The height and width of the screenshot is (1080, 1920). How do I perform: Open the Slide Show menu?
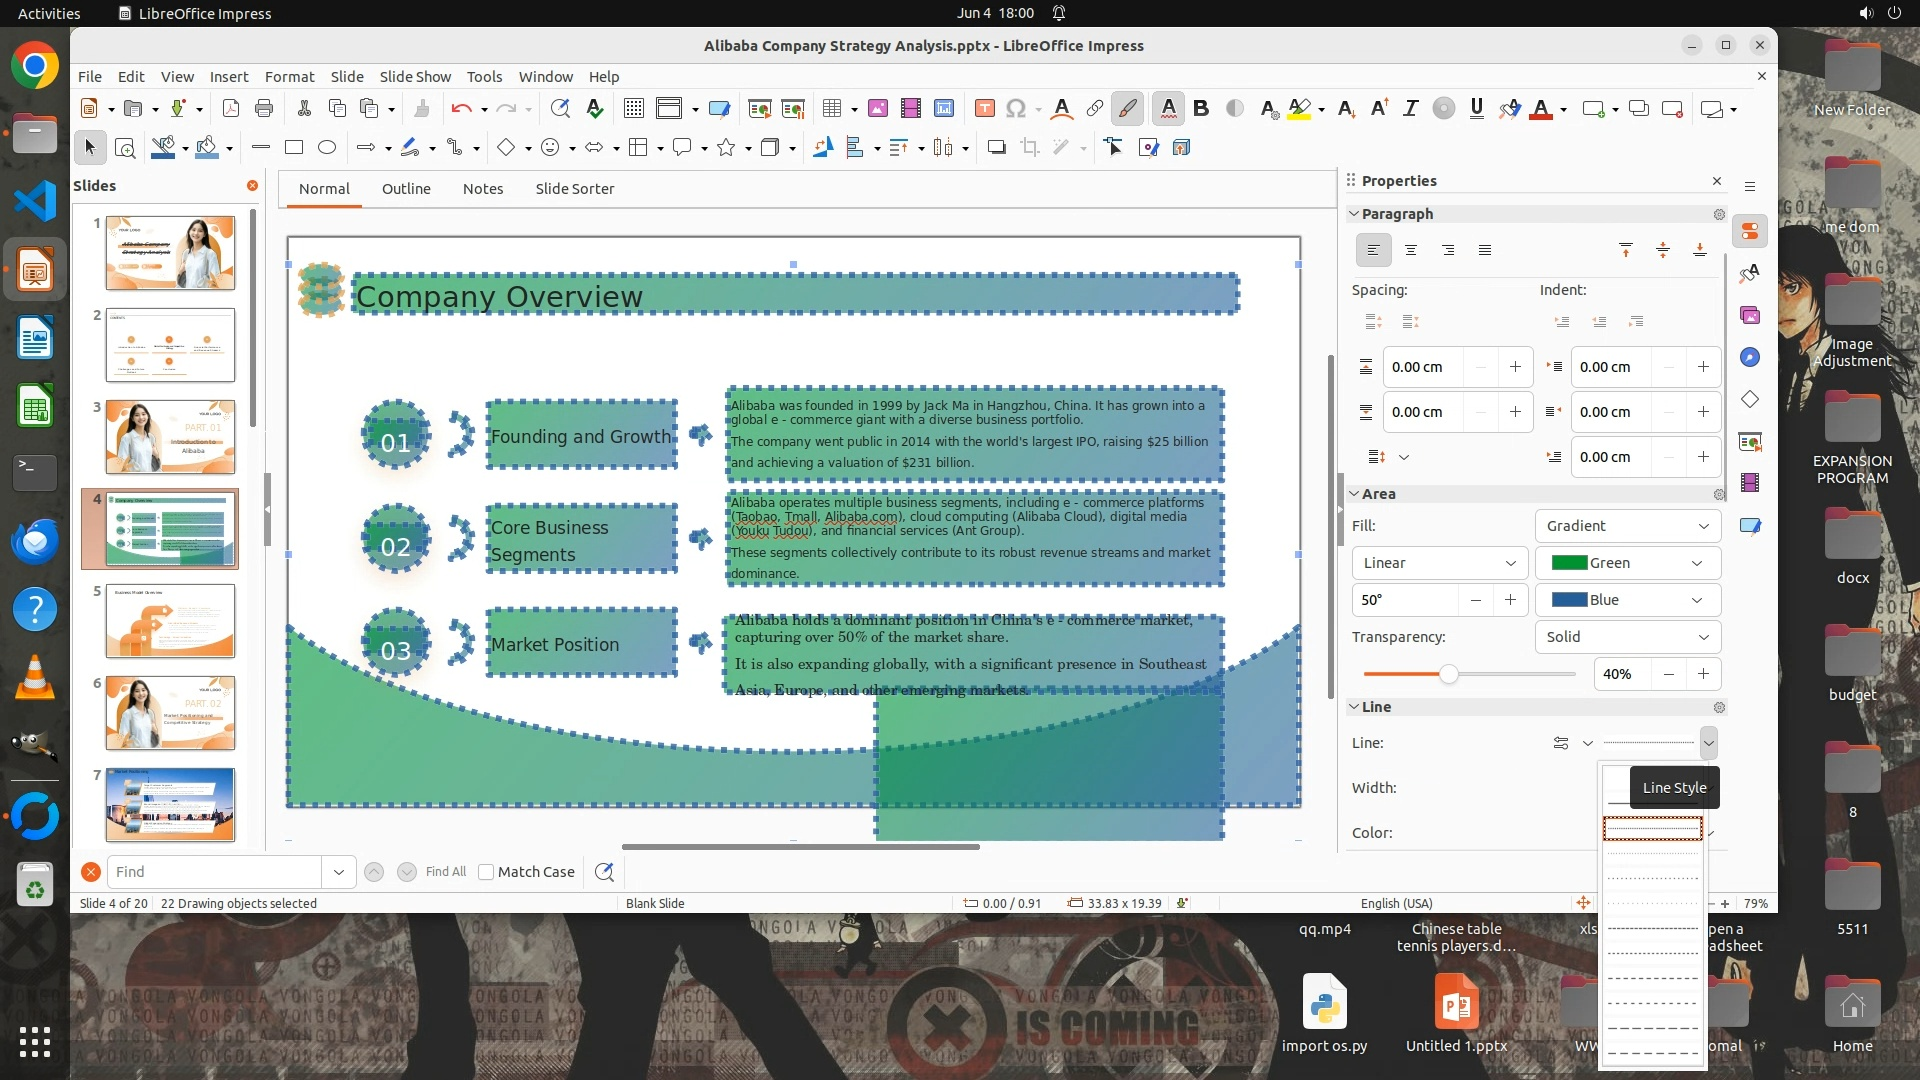point(415,76)
